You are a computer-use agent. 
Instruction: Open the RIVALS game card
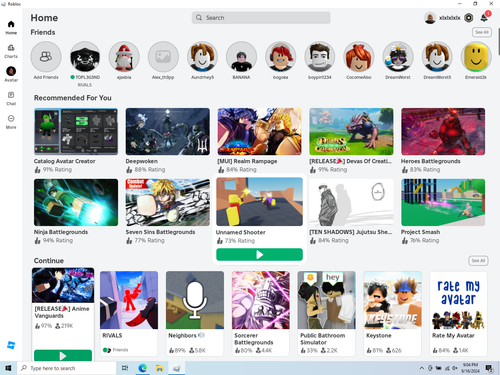(x=129, y=313)
